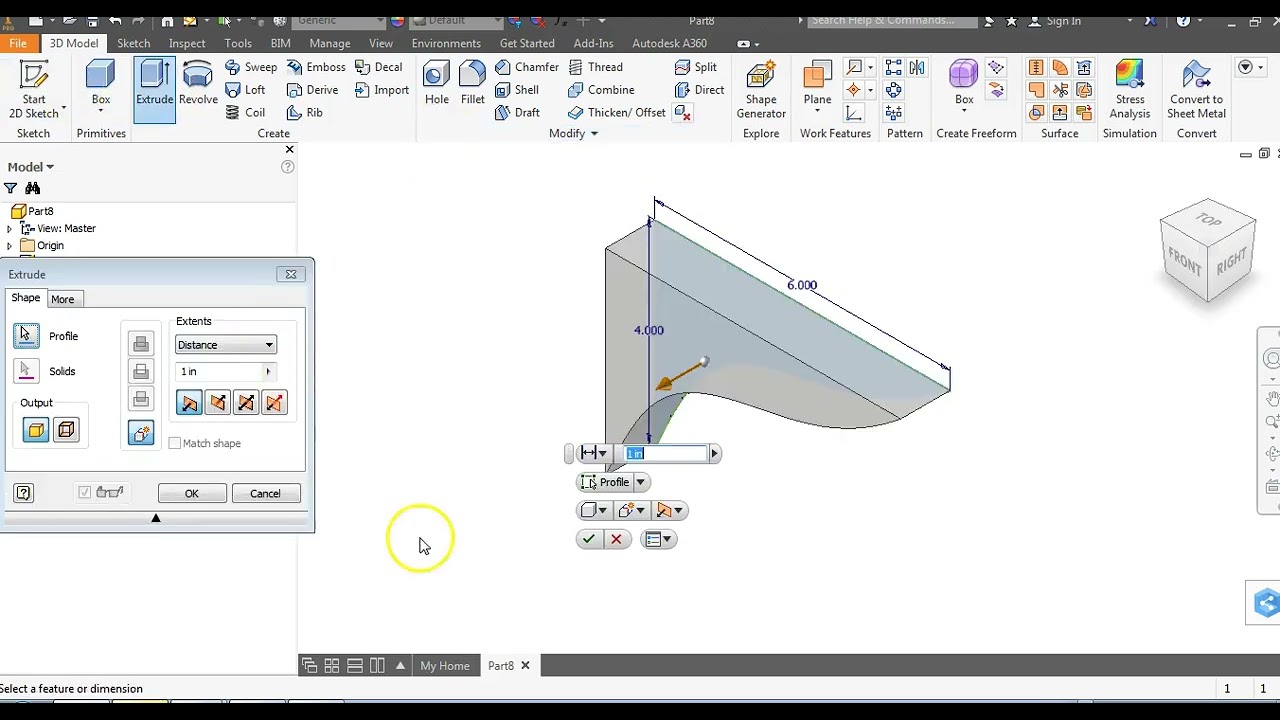Select symmetric extrude direction button
Image resolution: width=1280 pixels, height=720 pixels.
click(246, 403)
